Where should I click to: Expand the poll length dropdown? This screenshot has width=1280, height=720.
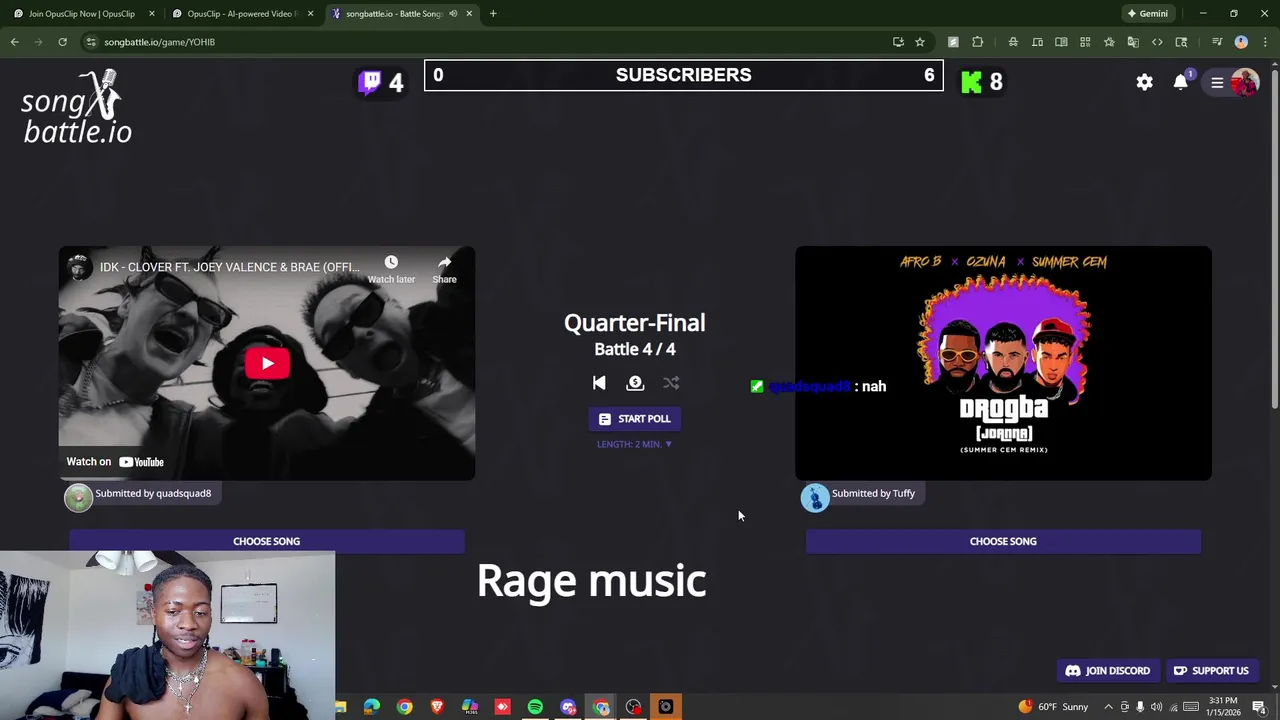[x=634, y=444]
